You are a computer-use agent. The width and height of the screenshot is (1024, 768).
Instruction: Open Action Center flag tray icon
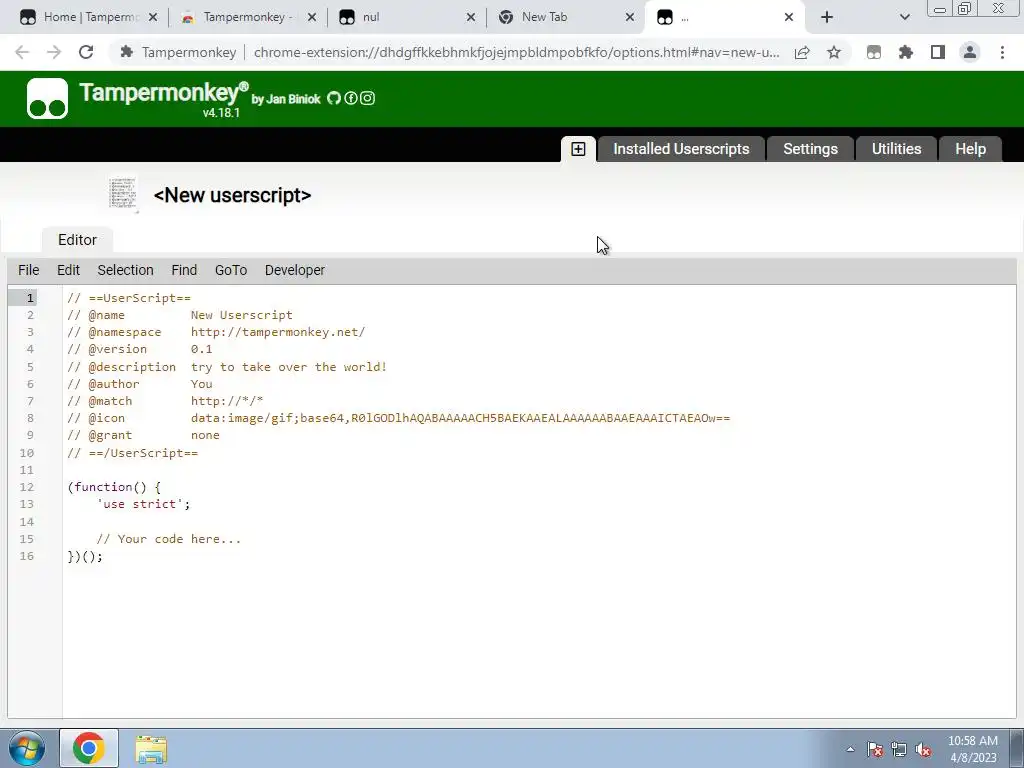(x=875, y=750)
